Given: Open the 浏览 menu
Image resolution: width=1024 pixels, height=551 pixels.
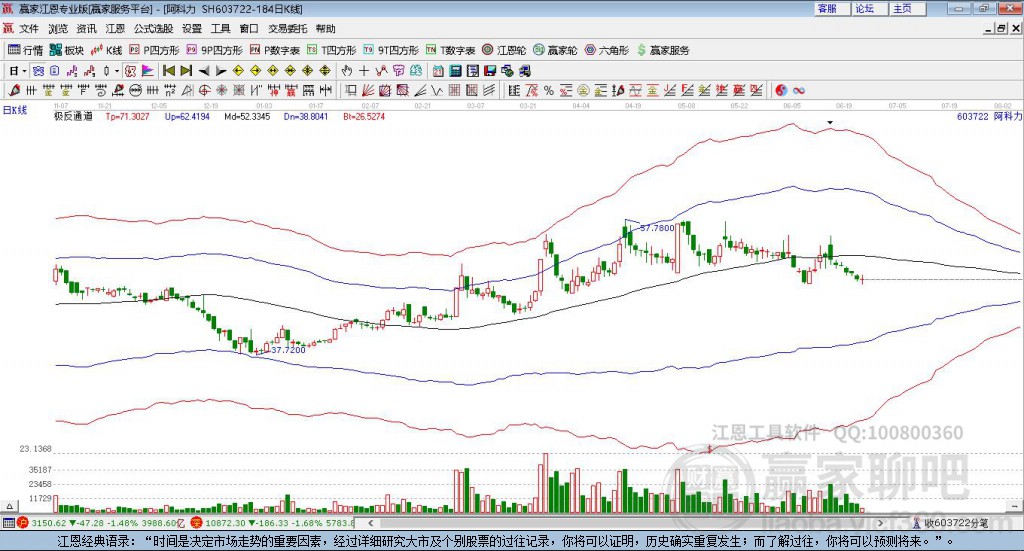Looking at the screenshot, I should pos(57,29).
